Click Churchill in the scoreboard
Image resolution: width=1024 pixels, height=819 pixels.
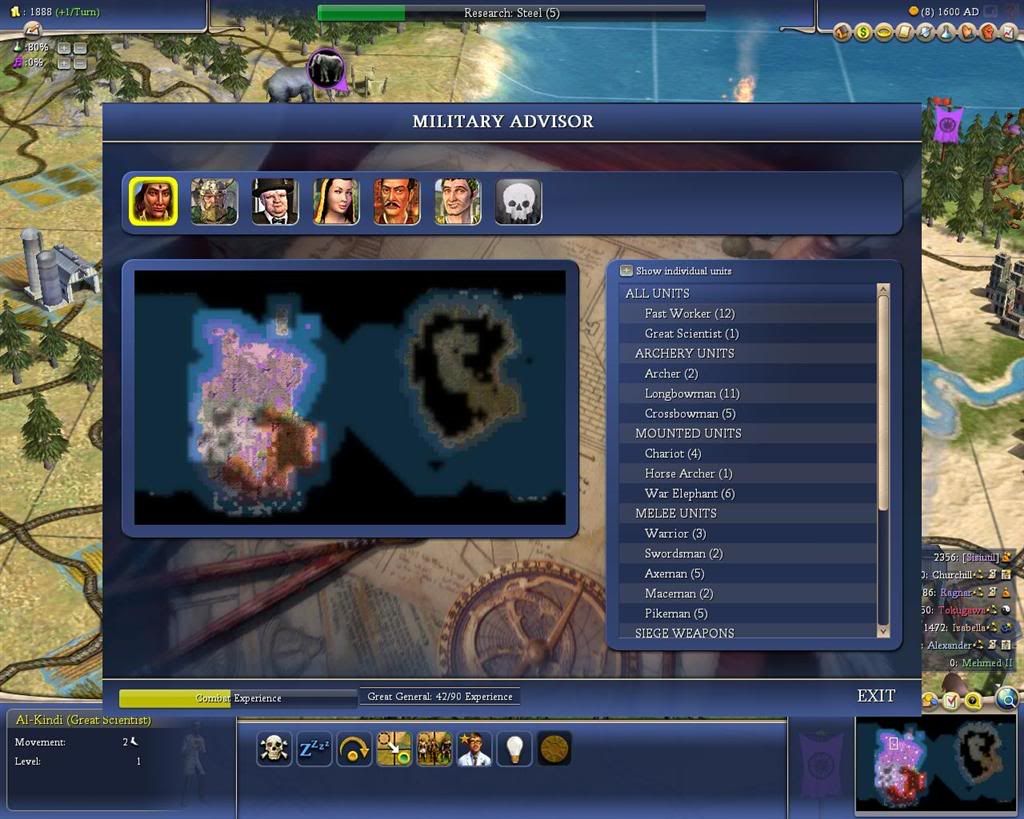pyautogui.click(x=952, y=575)
